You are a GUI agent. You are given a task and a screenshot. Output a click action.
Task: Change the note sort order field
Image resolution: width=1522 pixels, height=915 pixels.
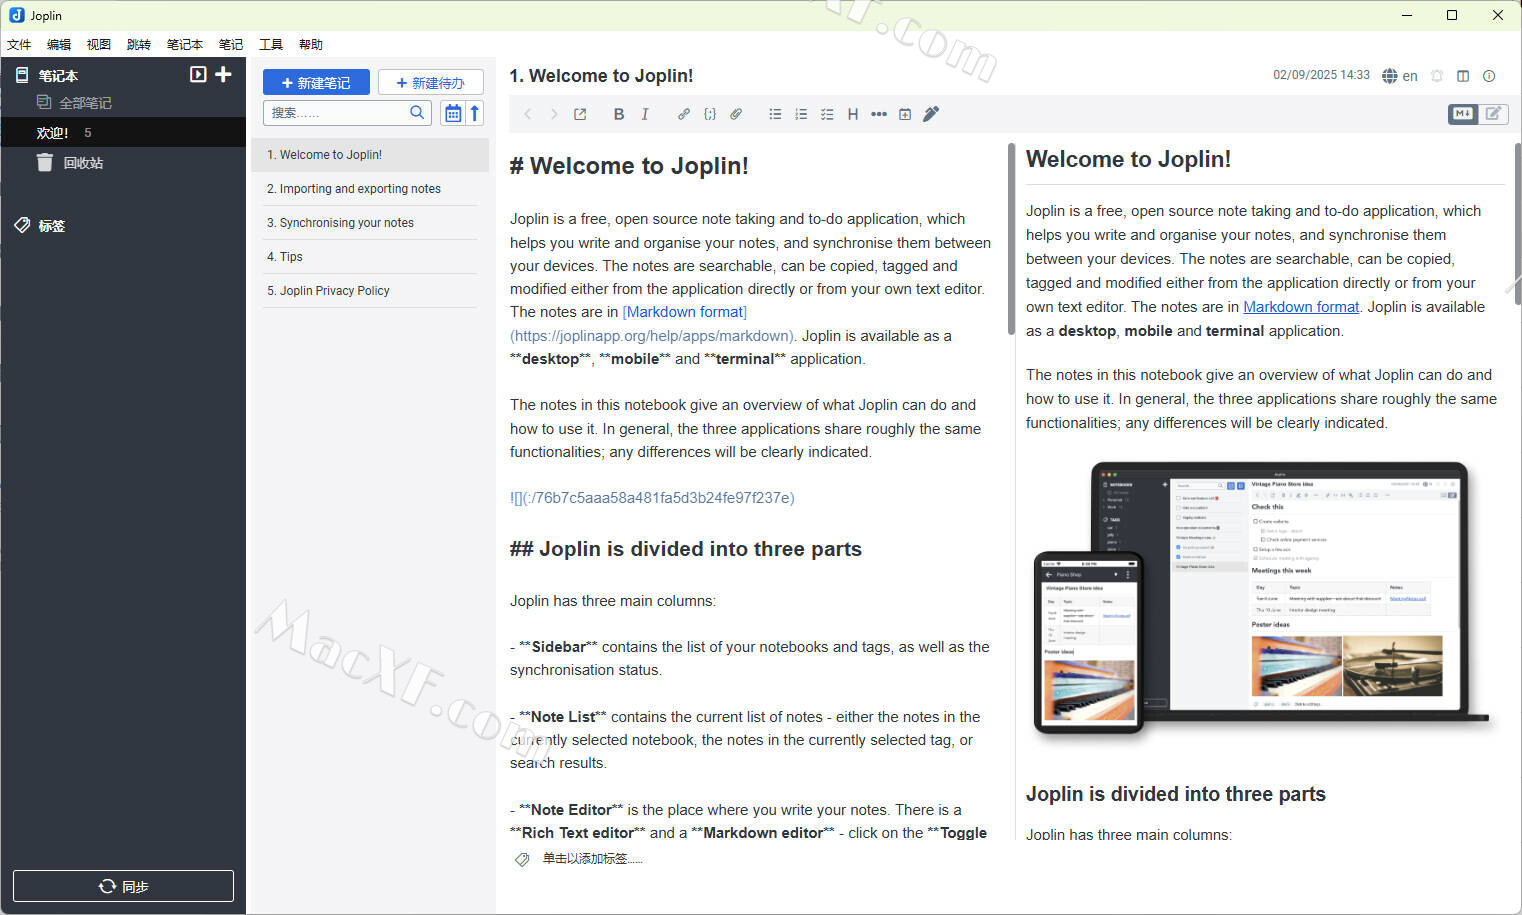pos(453,113)
